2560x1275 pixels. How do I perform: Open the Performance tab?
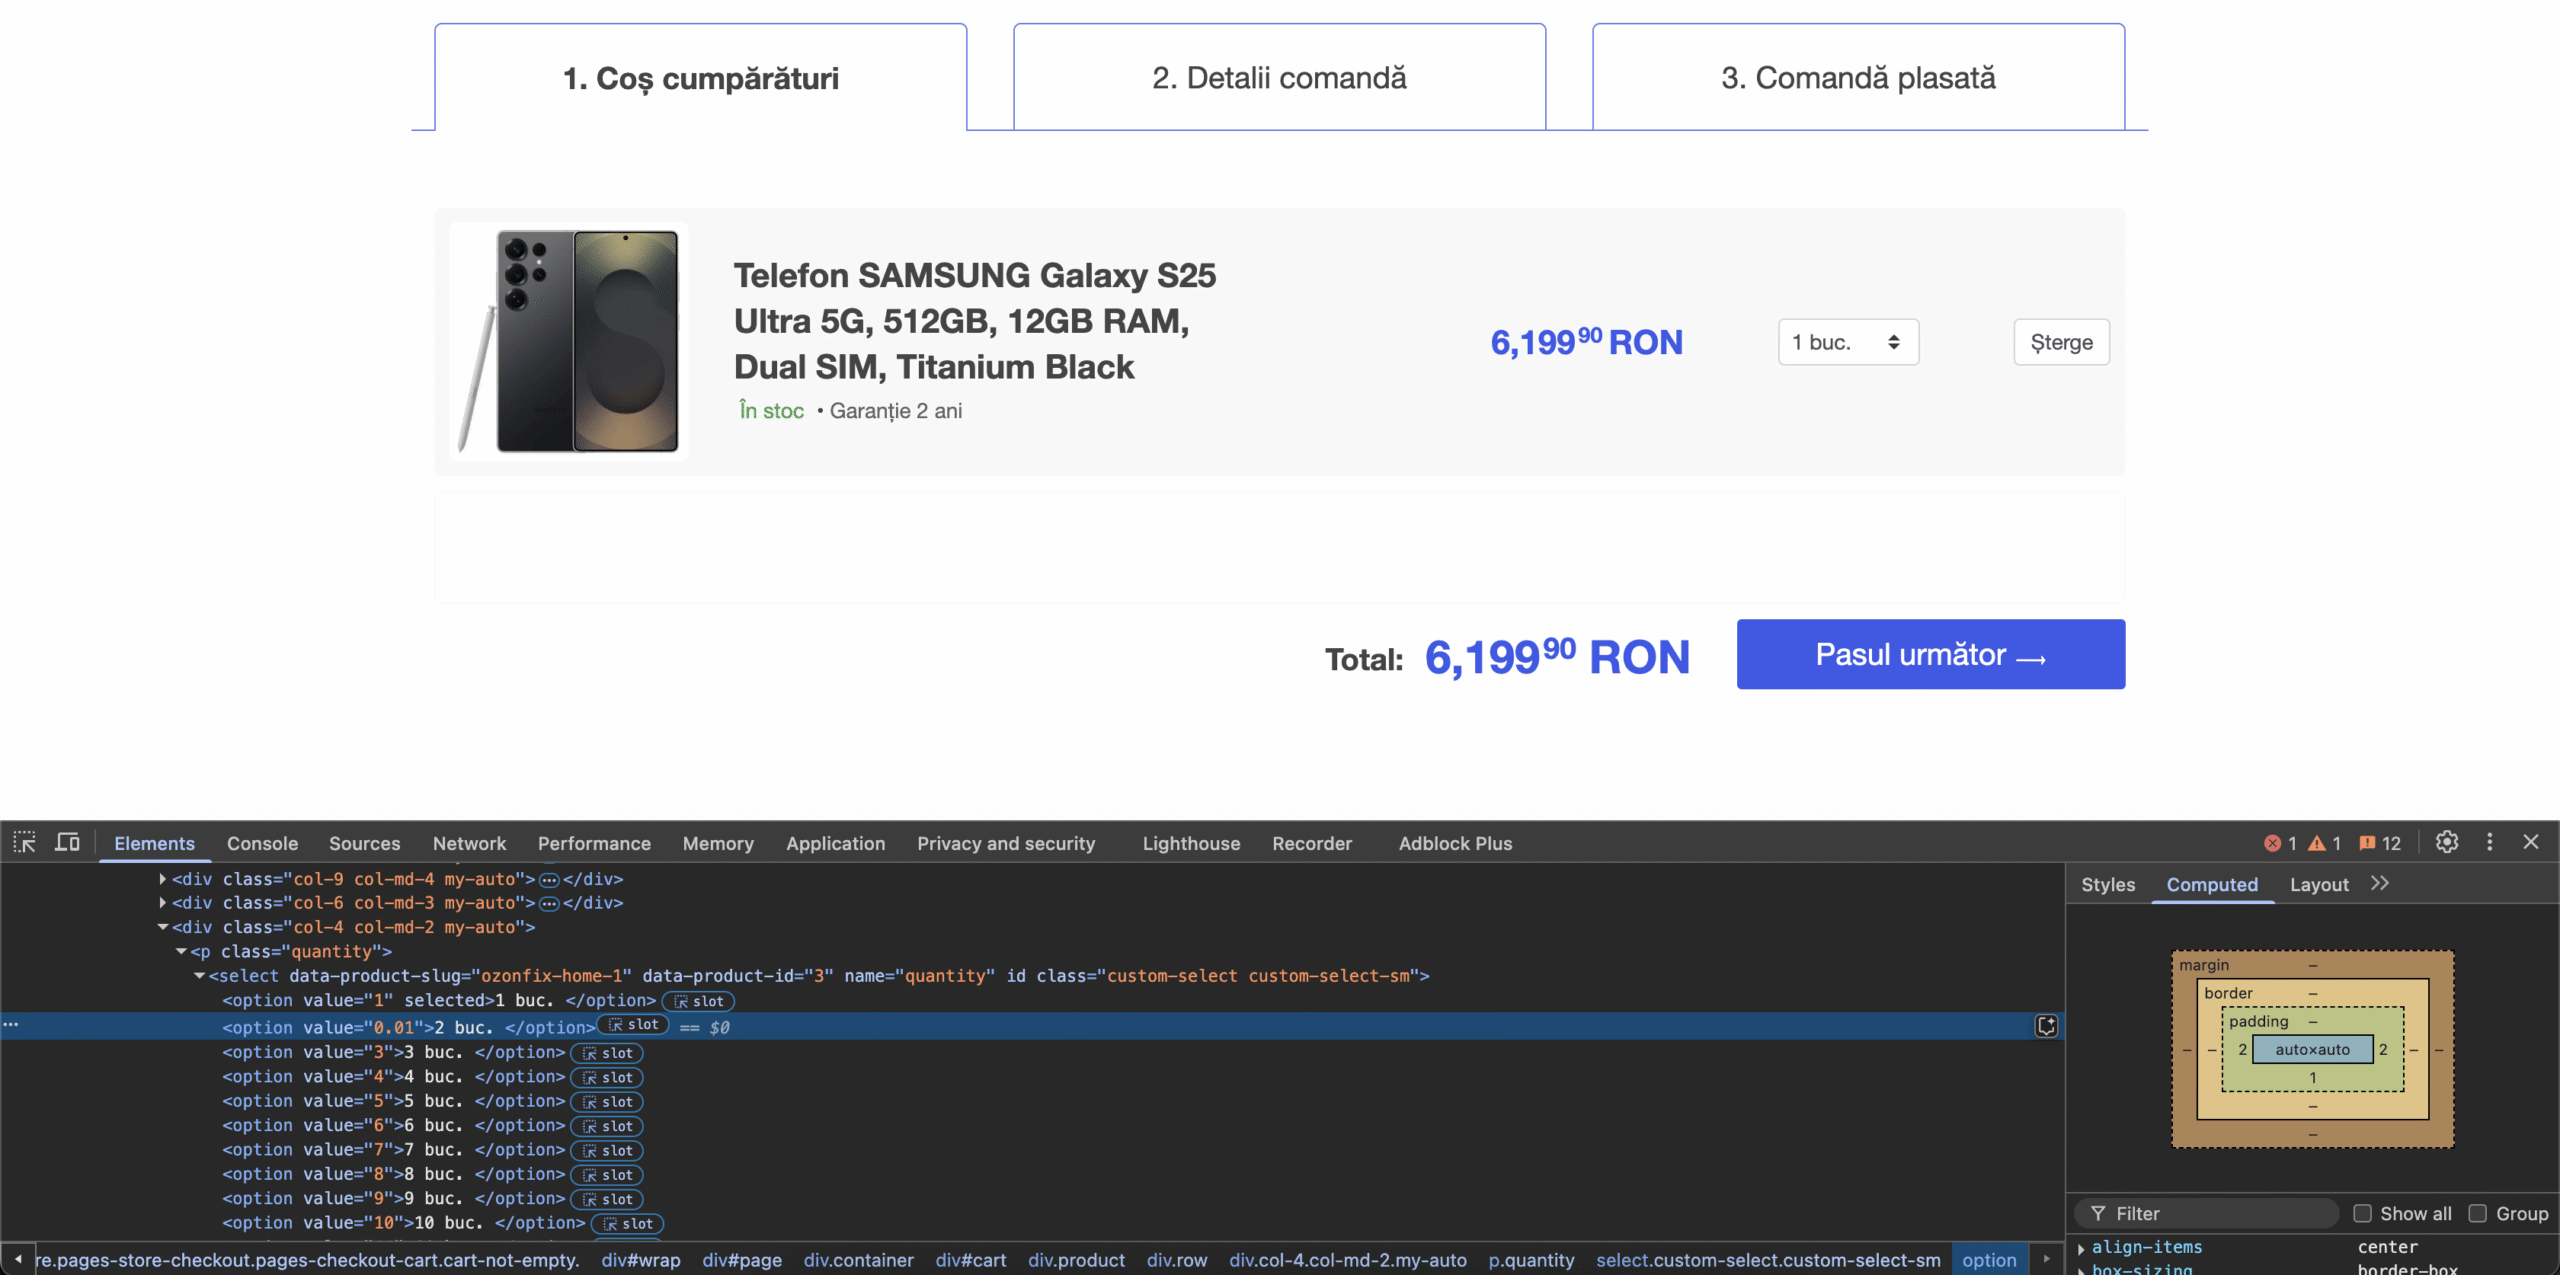594,844
